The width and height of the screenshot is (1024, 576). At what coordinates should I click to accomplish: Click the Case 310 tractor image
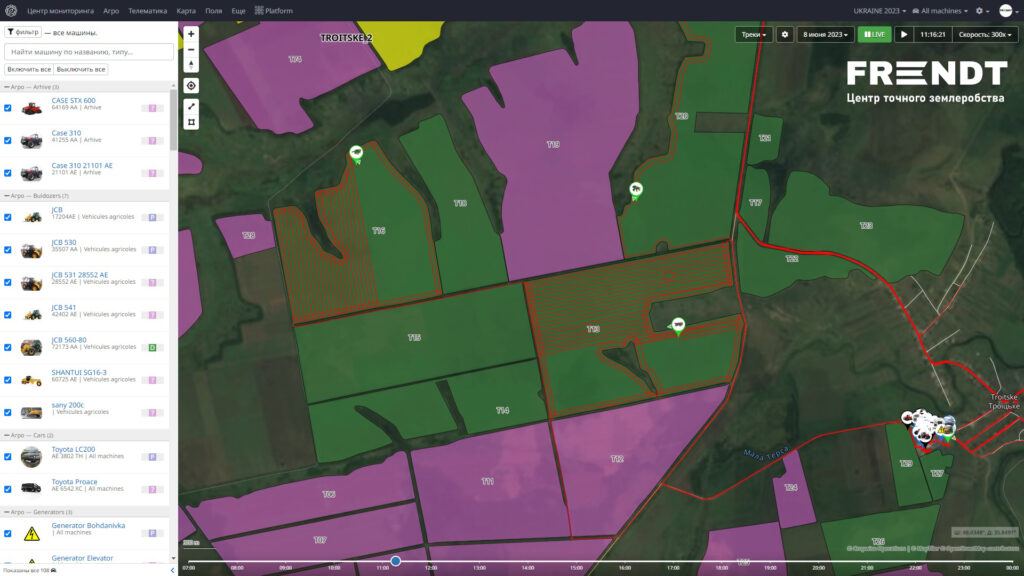pos(31,140)
